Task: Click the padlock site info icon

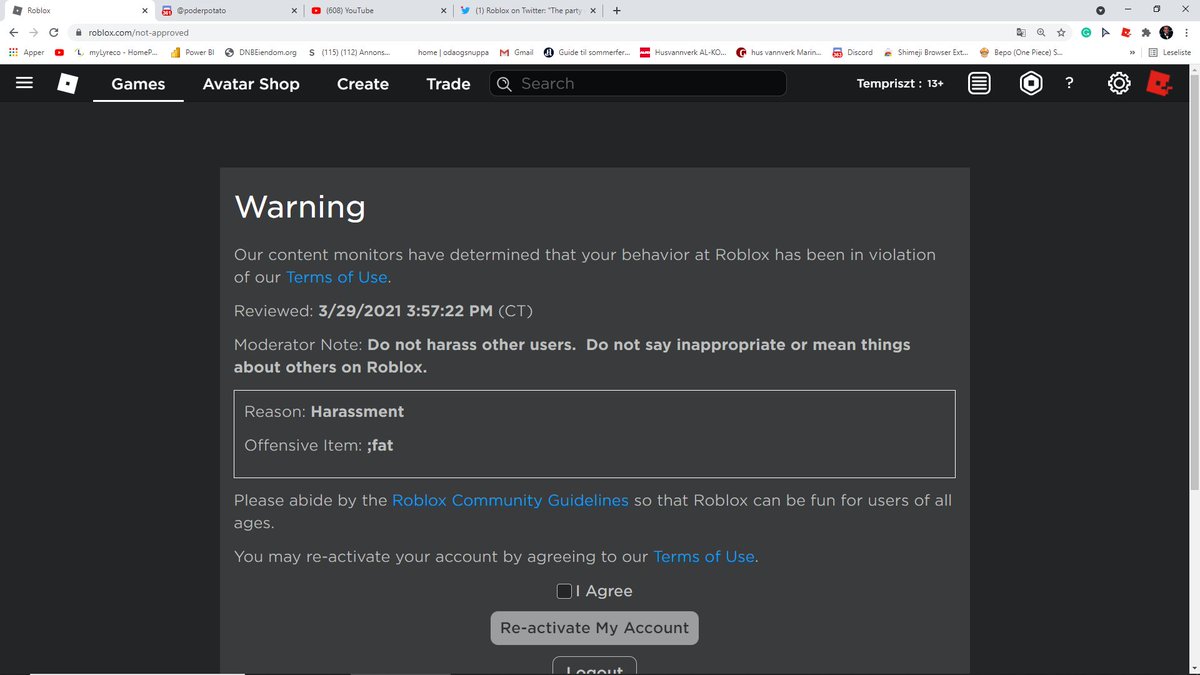Action: click(78, 32)
